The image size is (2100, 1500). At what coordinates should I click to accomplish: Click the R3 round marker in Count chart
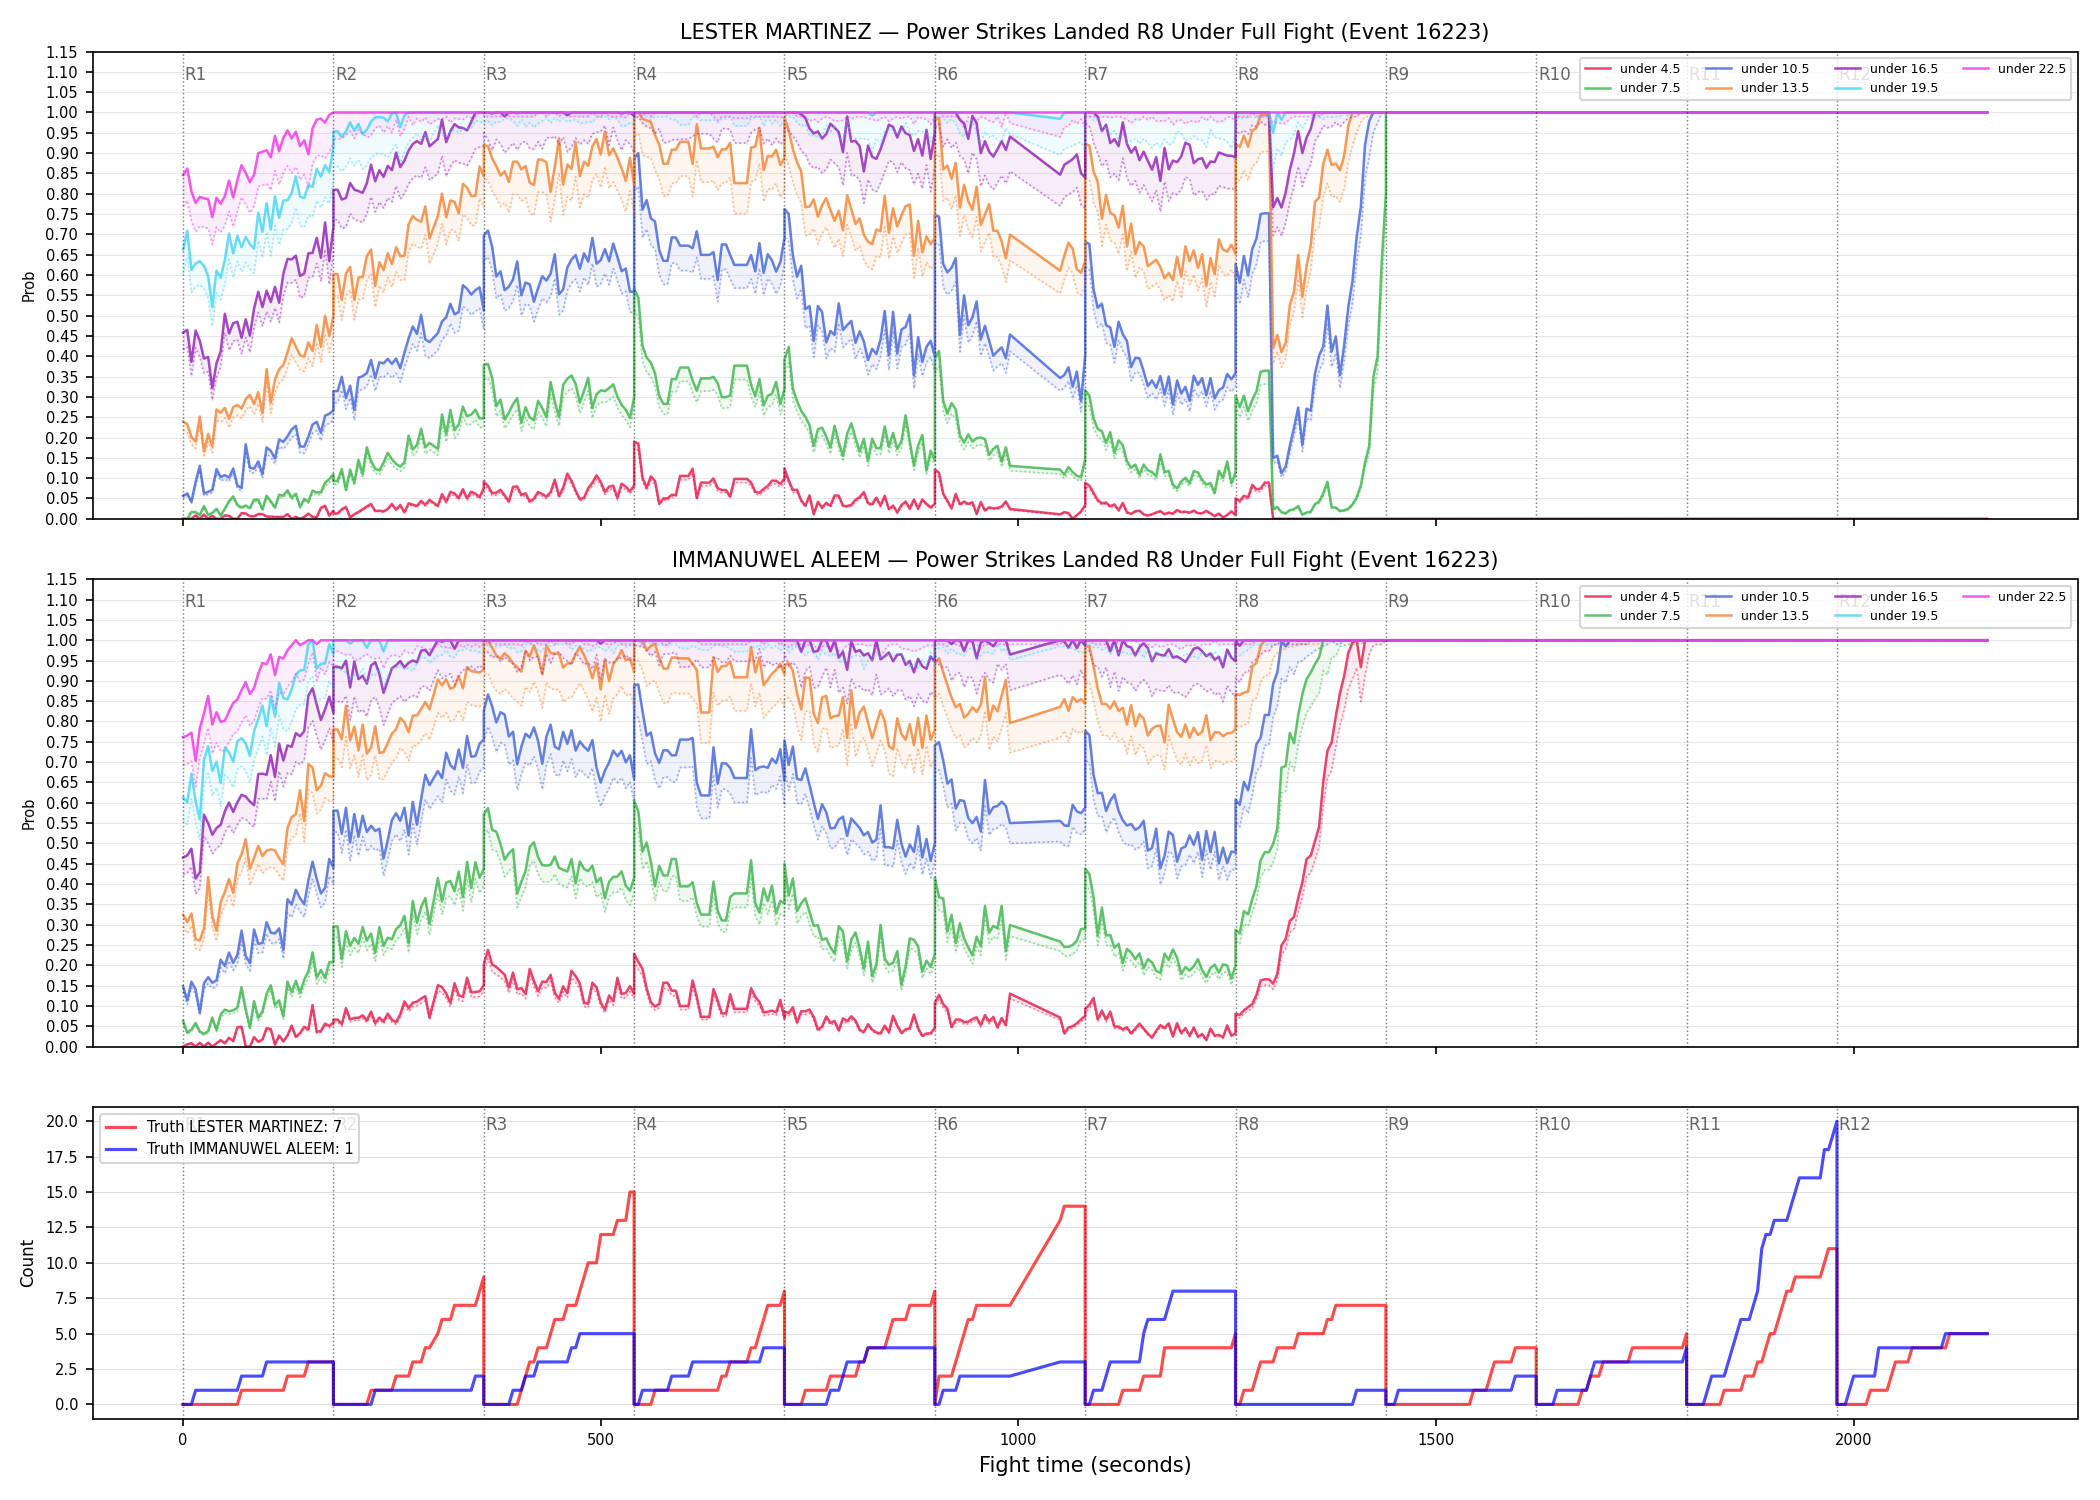[496, 1124]
